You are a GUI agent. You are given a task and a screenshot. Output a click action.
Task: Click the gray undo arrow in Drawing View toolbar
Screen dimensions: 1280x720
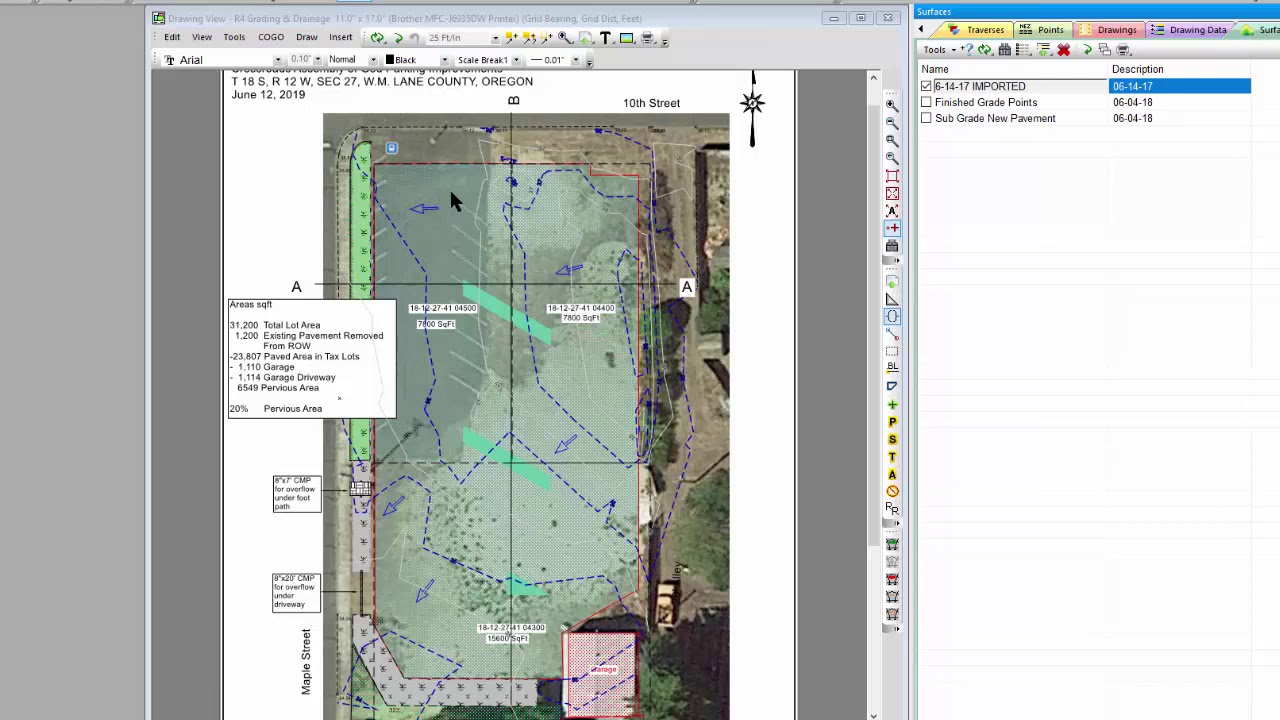click(414, 38)
